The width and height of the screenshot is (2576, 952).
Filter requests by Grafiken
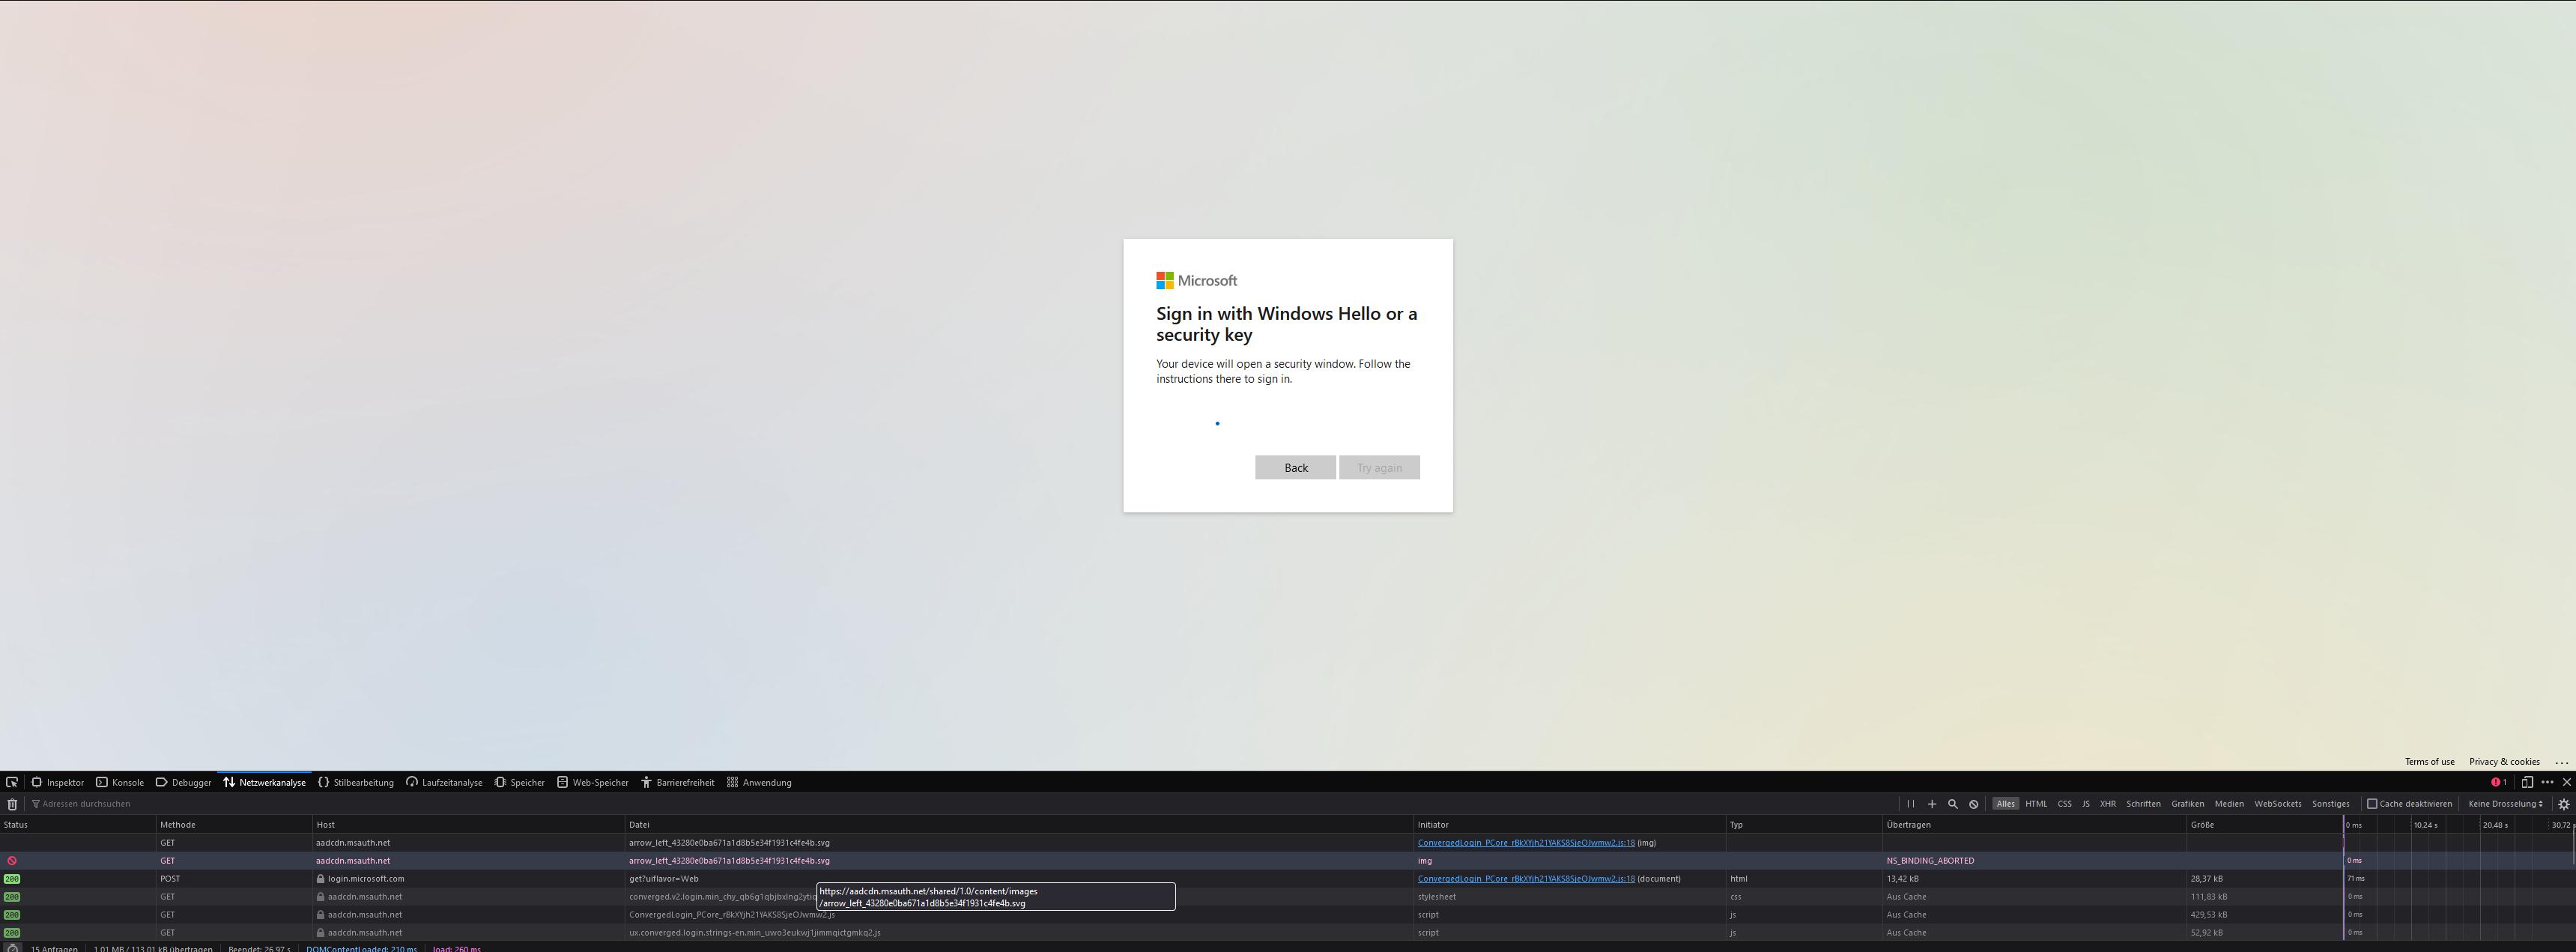2187,804
